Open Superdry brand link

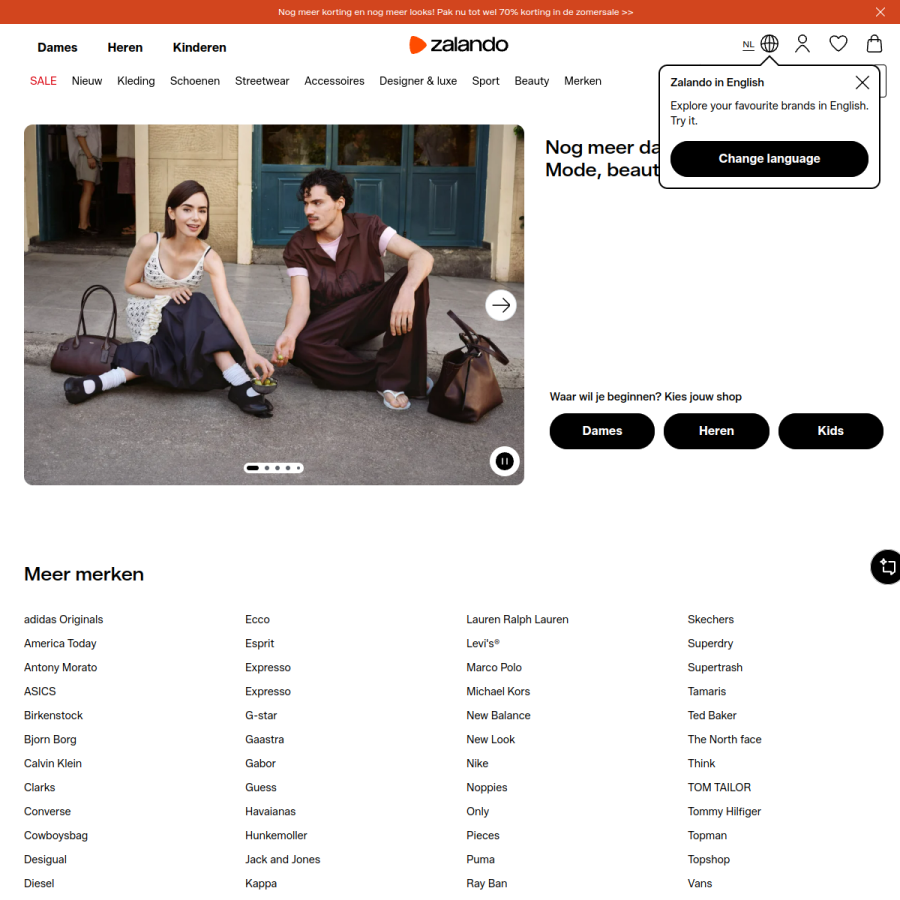point(710,643)
